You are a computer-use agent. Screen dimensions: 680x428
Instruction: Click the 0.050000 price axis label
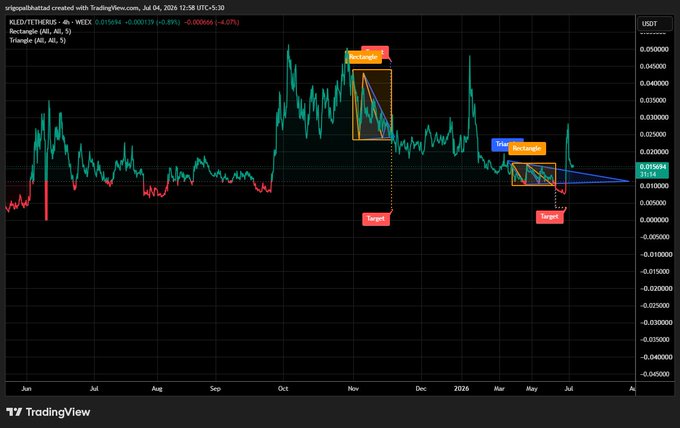click(654, 49)
